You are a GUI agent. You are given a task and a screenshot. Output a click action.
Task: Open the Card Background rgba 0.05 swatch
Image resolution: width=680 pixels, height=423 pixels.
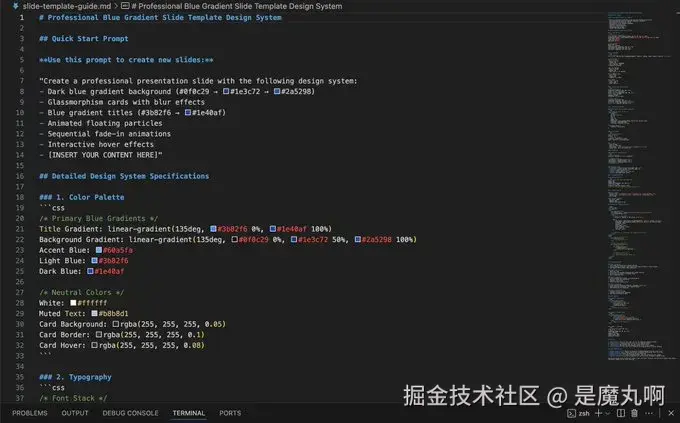coord(116,325)
